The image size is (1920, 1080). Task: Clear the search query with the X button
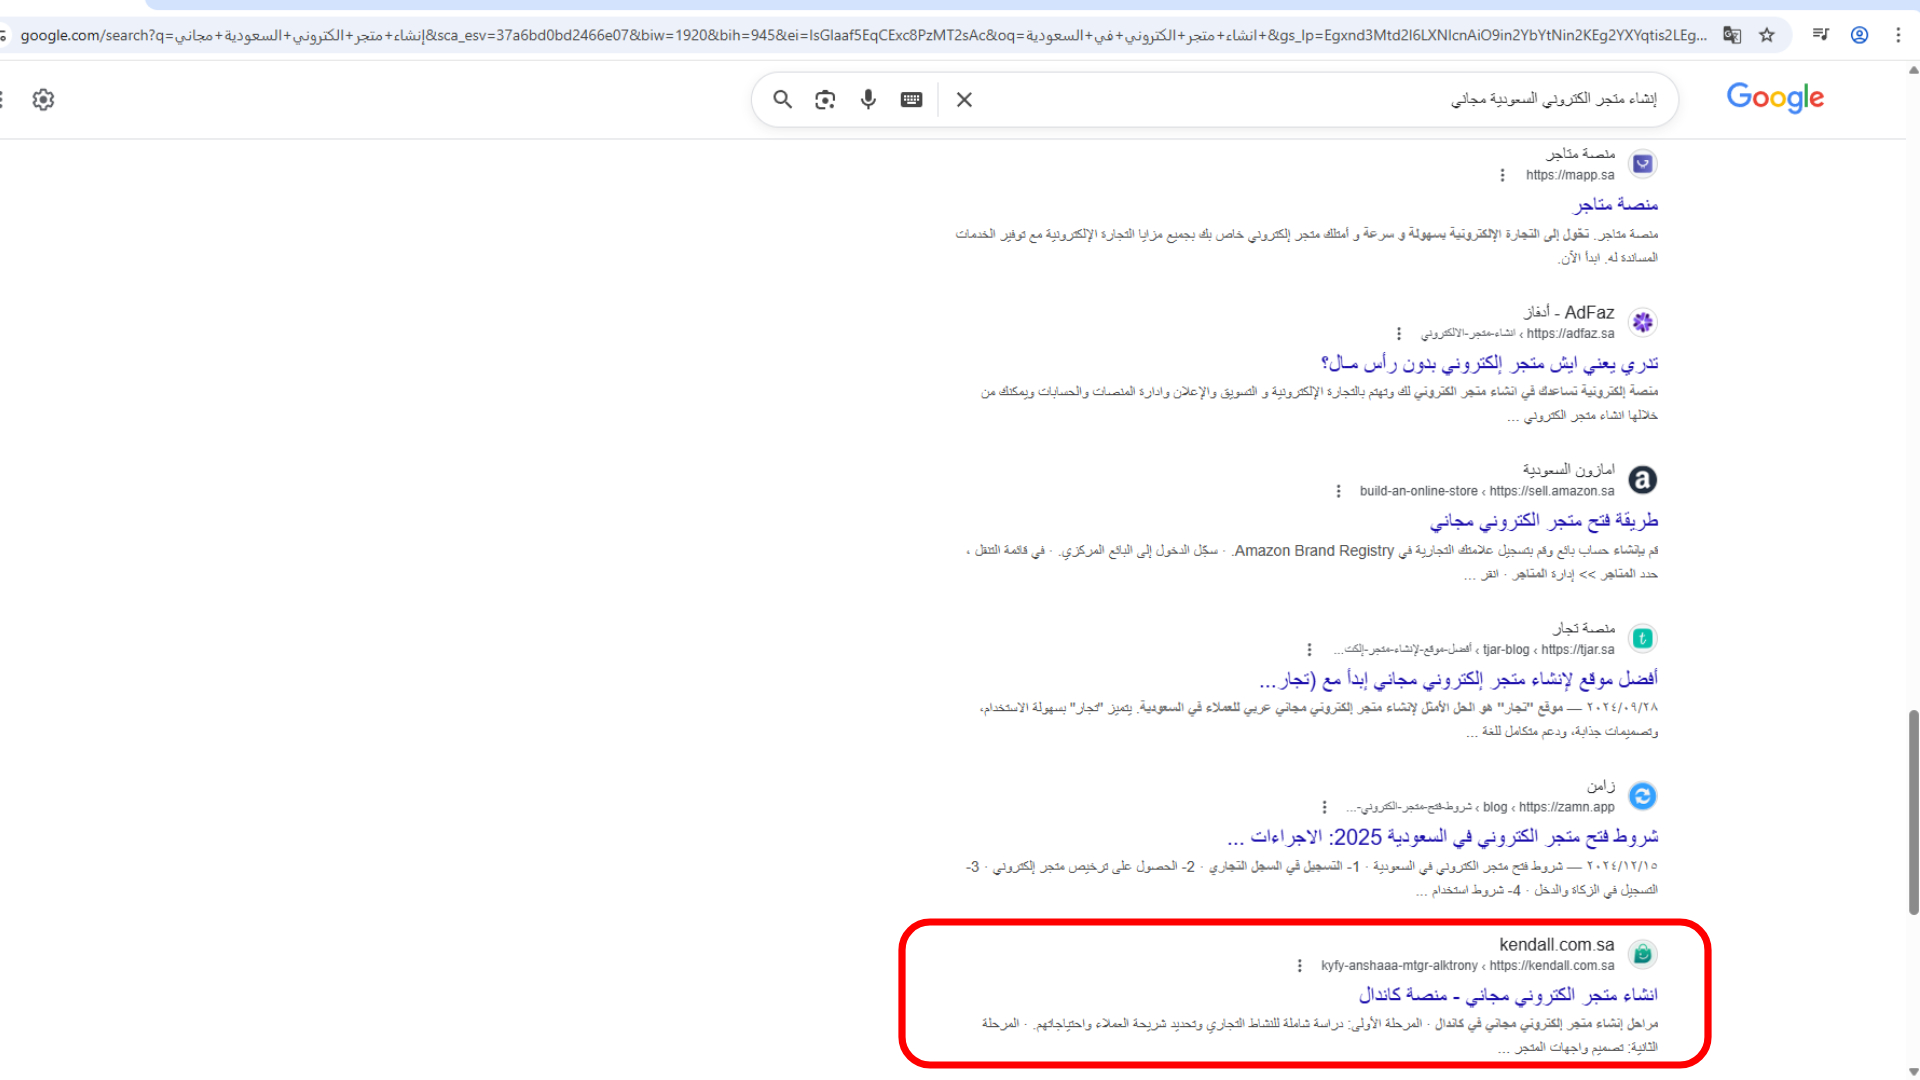[963, 99]
